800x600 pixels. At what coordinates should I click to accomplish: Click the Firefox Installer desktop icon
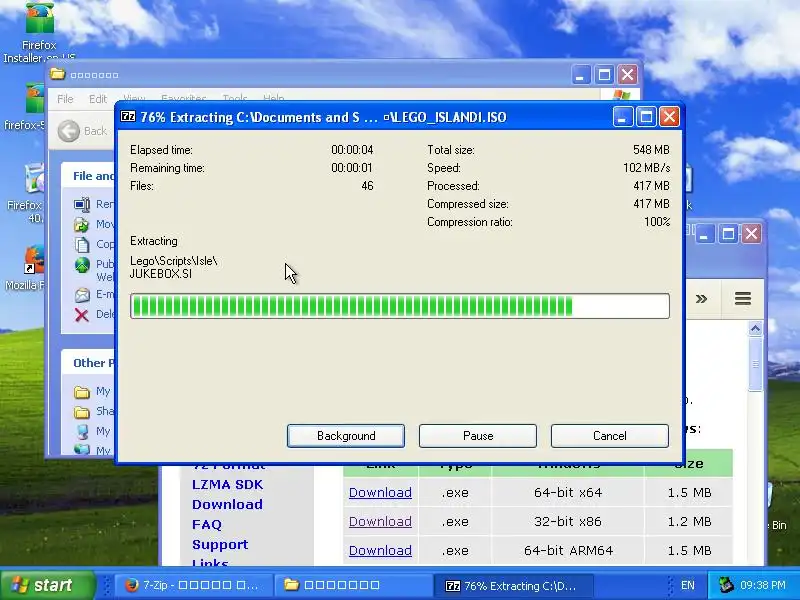click(x=39, y=32)
